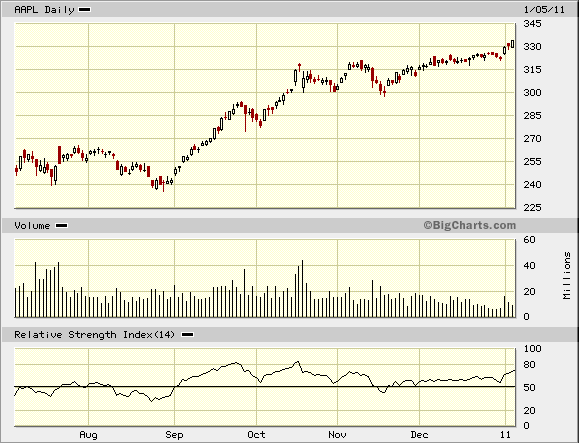Click the 240 price axis label

532,185
